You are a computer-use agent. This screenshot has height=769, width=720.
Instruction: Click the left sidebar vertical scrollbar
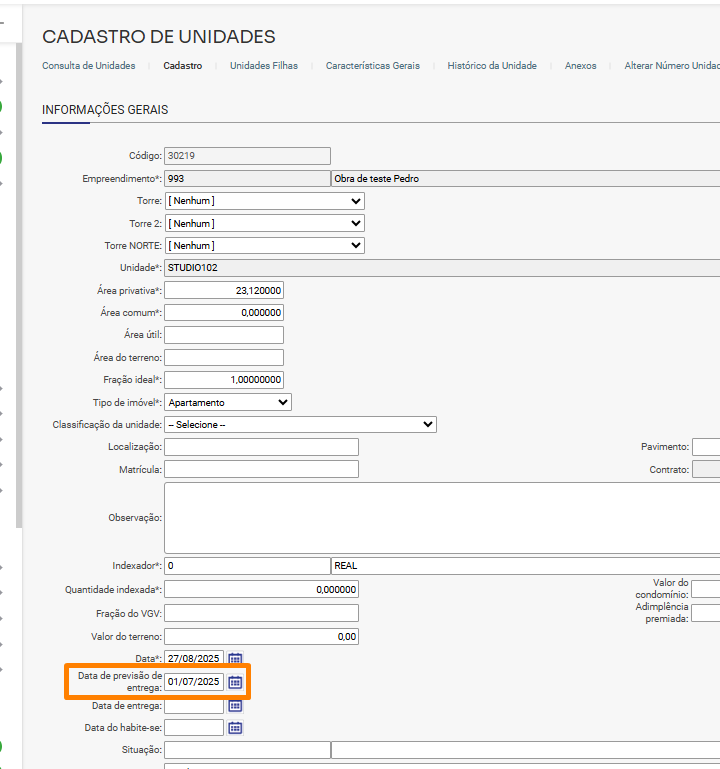click(19, 285)
